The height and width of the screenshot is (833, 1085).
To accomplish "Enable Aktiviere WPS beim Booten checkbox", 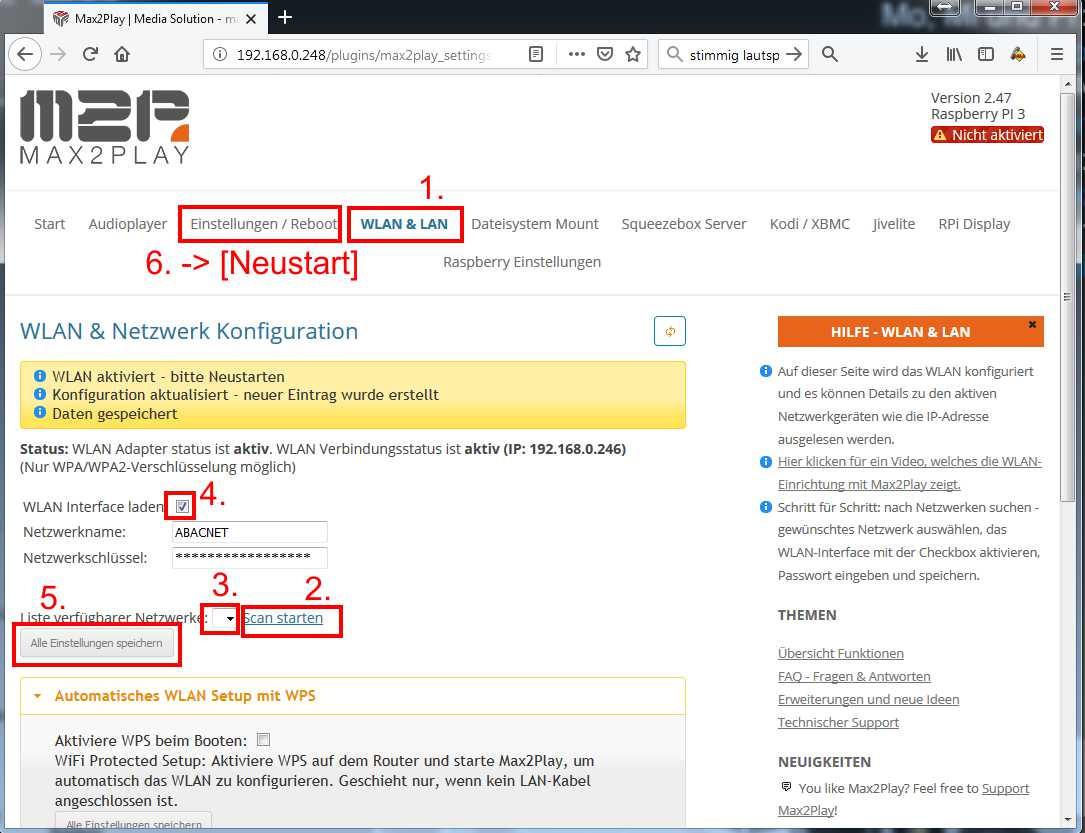I will pyautogui.click(x=263, y=740).
